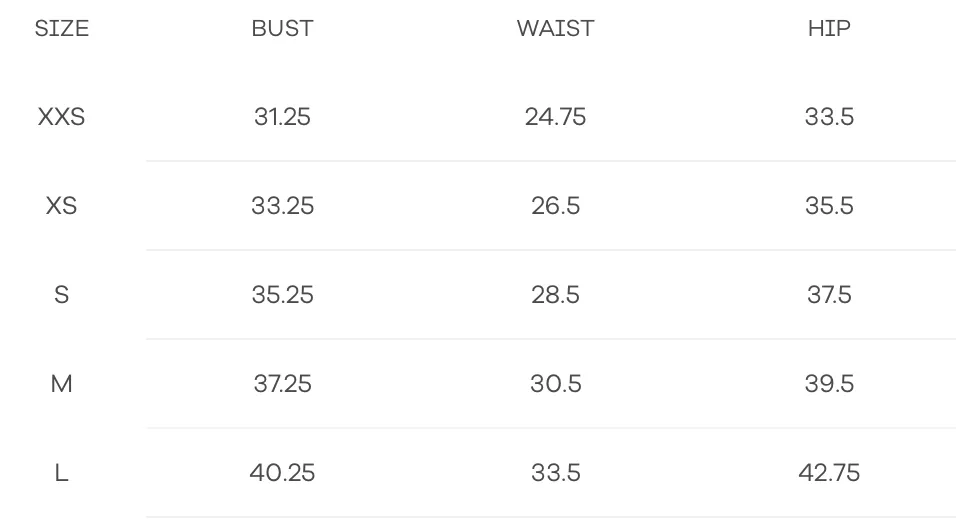The height and width of the screenshot is (524, 956).
Task: Select the S size row label
Action: [62, 295]
